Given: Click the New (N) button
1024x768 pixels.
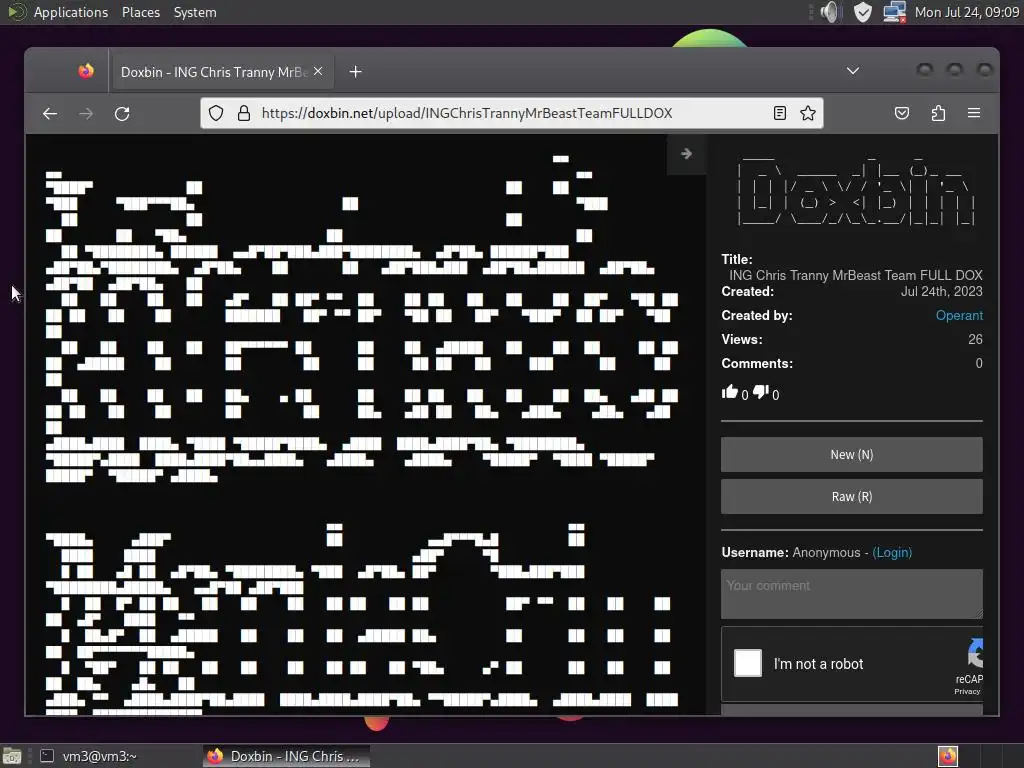Looking at the screenshot, I should coord(852,455).
